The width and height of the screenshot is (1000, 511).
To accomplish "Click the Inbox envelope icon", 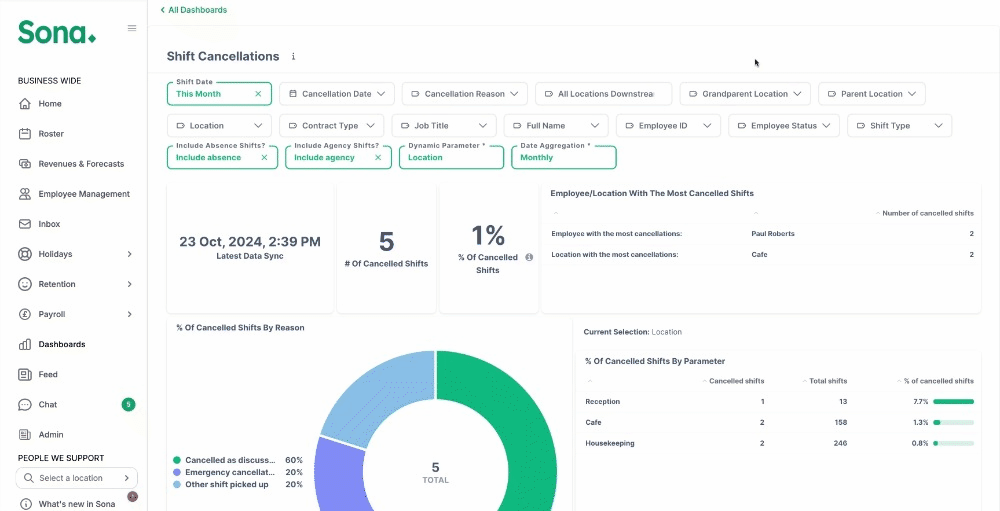I will [x=25, y=224].
